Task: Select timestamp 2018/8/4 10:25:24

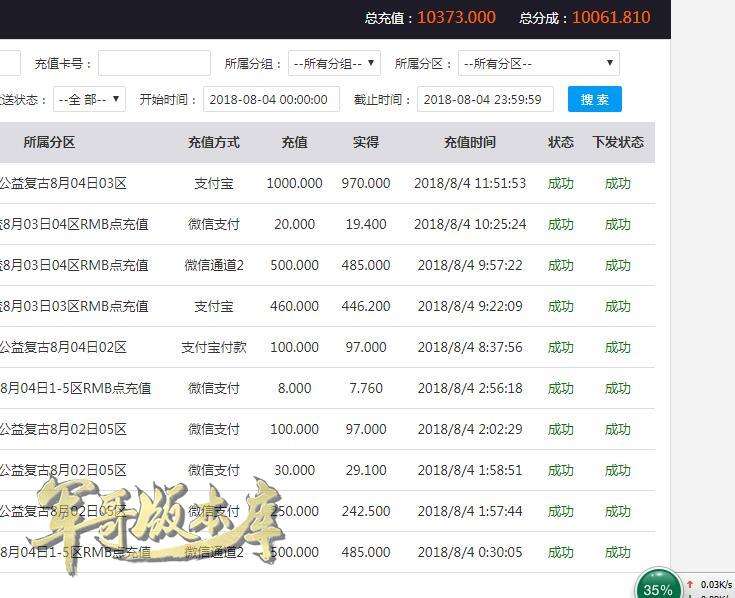Action: [470, 224]
